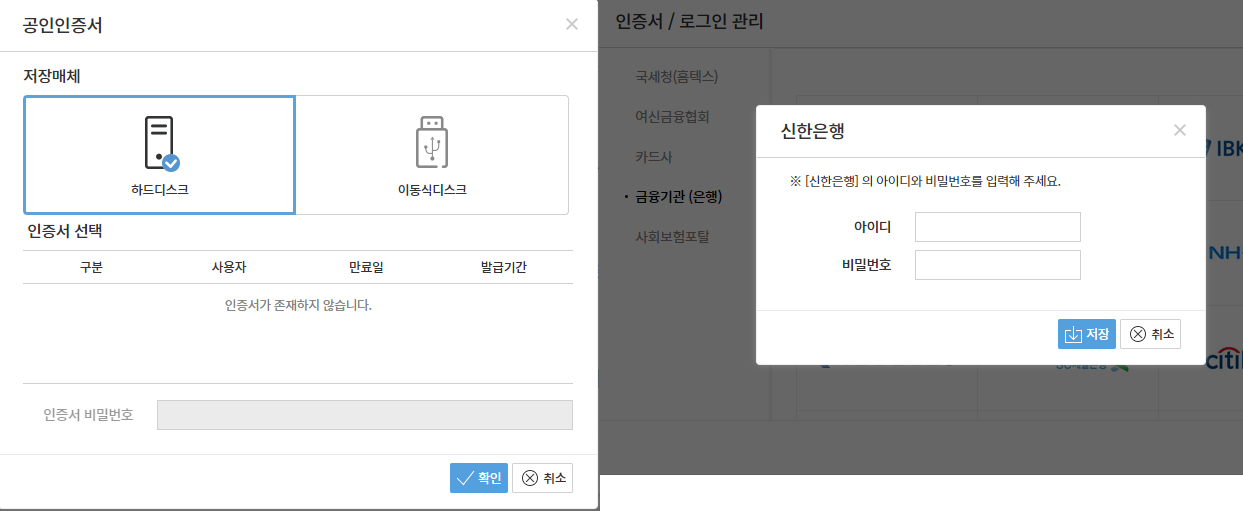Click the 만료일 column header
The width and height of the screenshot is (1243, 511).
click(366, 267)
